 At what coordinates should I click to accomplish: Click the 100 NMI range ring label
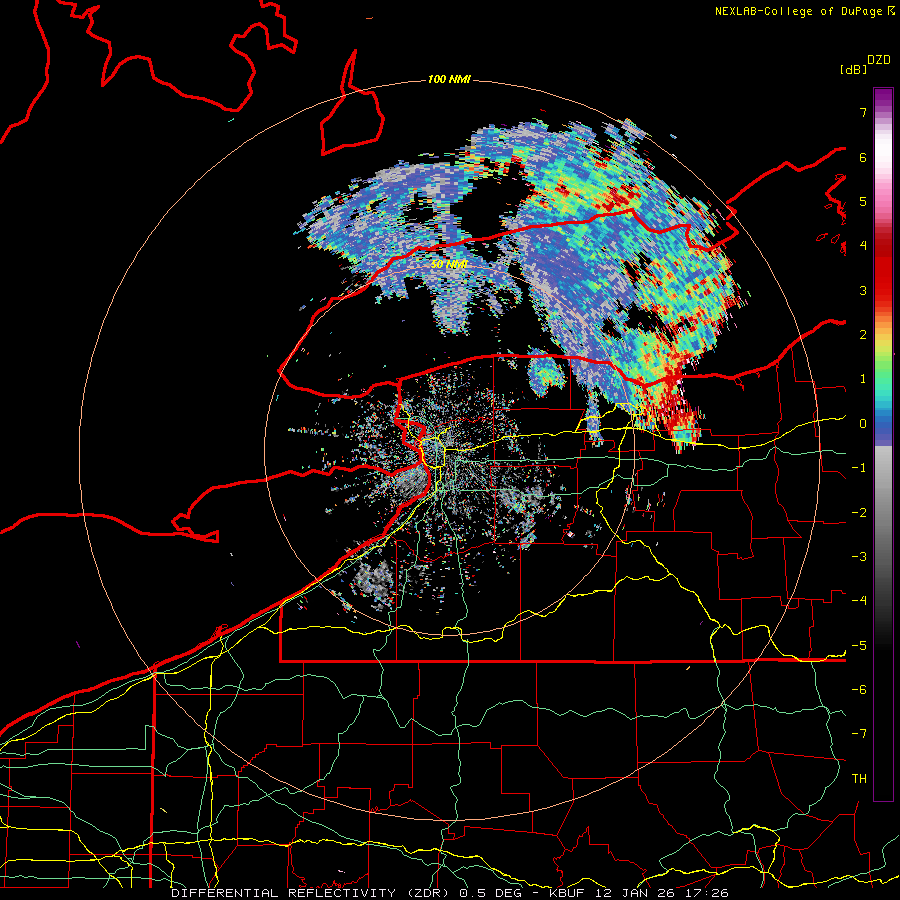click(449, 79)
